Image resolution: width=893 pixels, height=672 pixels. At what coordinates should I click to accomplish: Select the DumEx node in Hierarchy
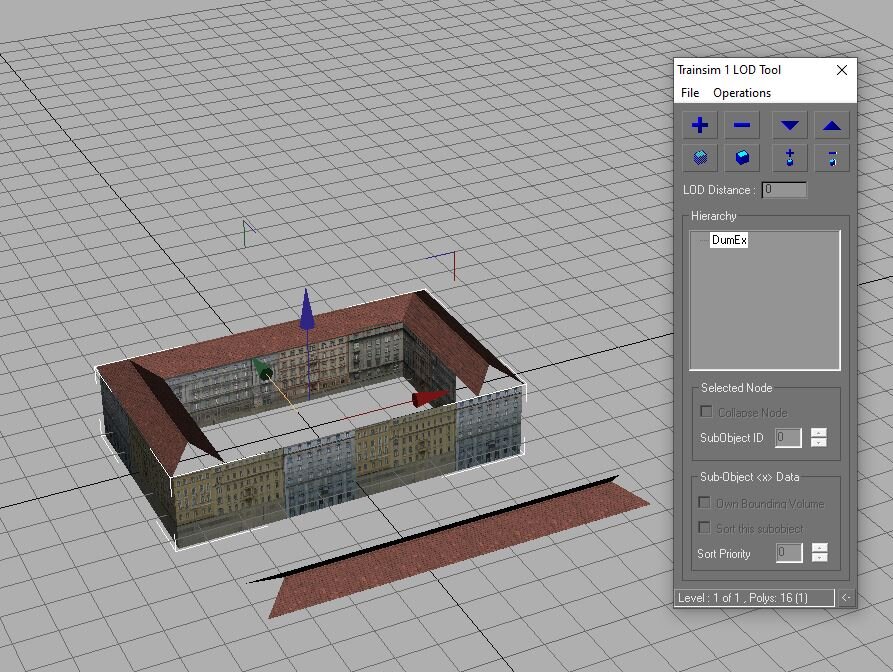coord(729,240)
